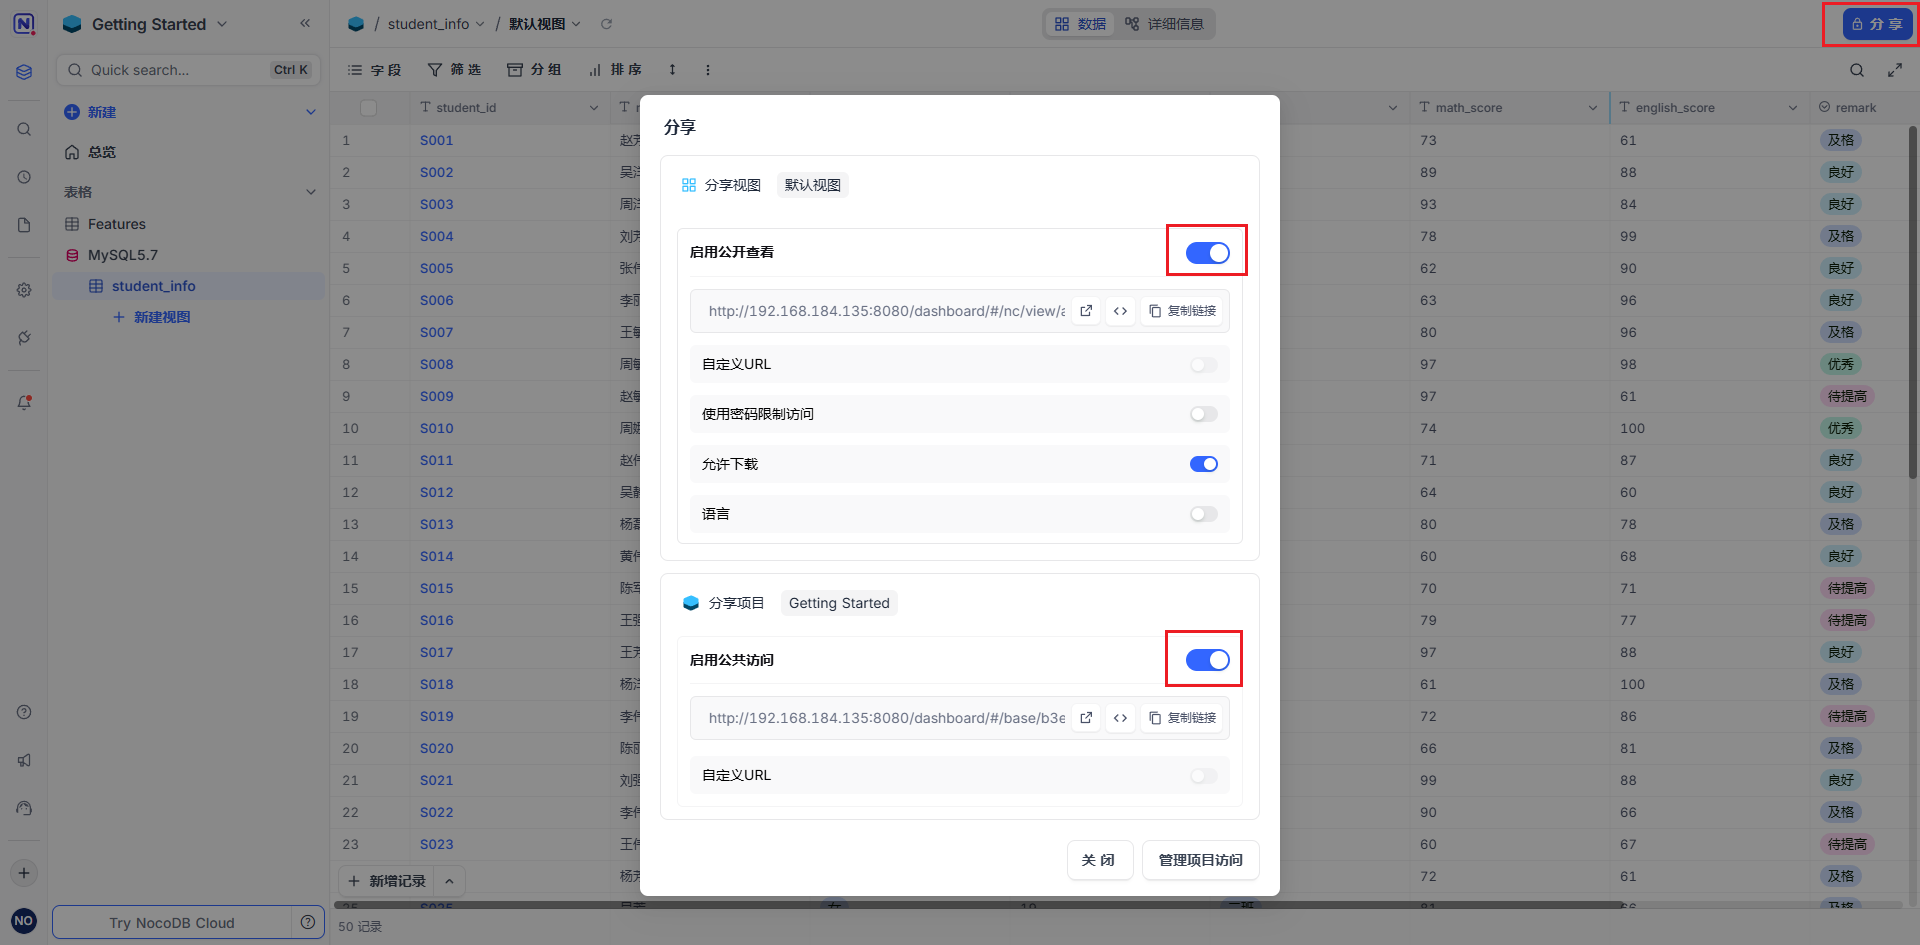Switch to the 详细信息 tab

[x=1164, y=24]
